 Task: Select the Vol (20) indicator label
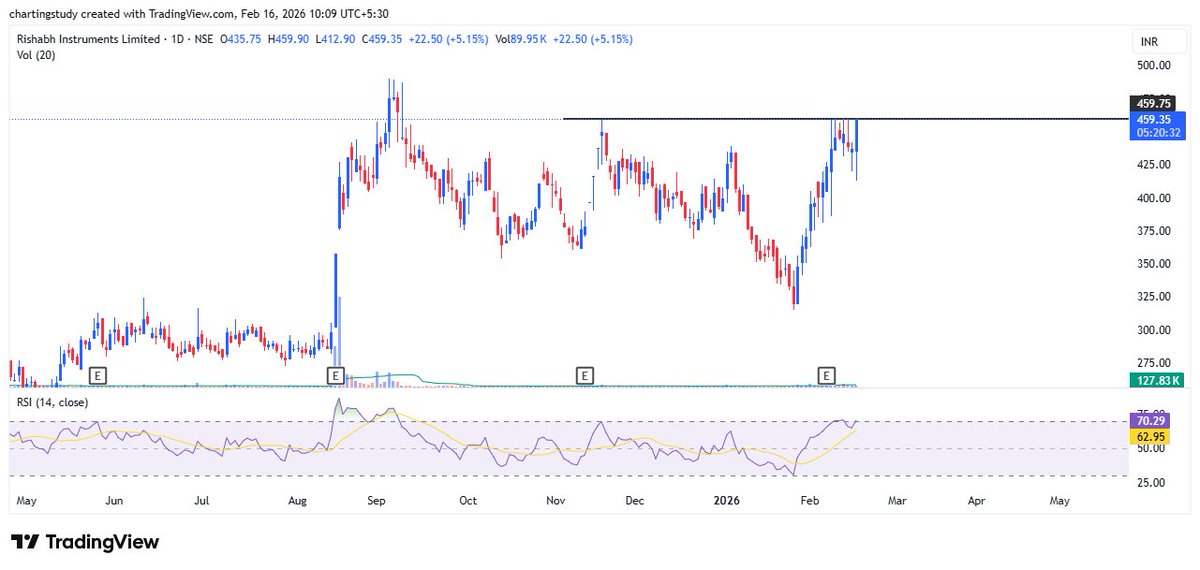[x=36, y=55]
